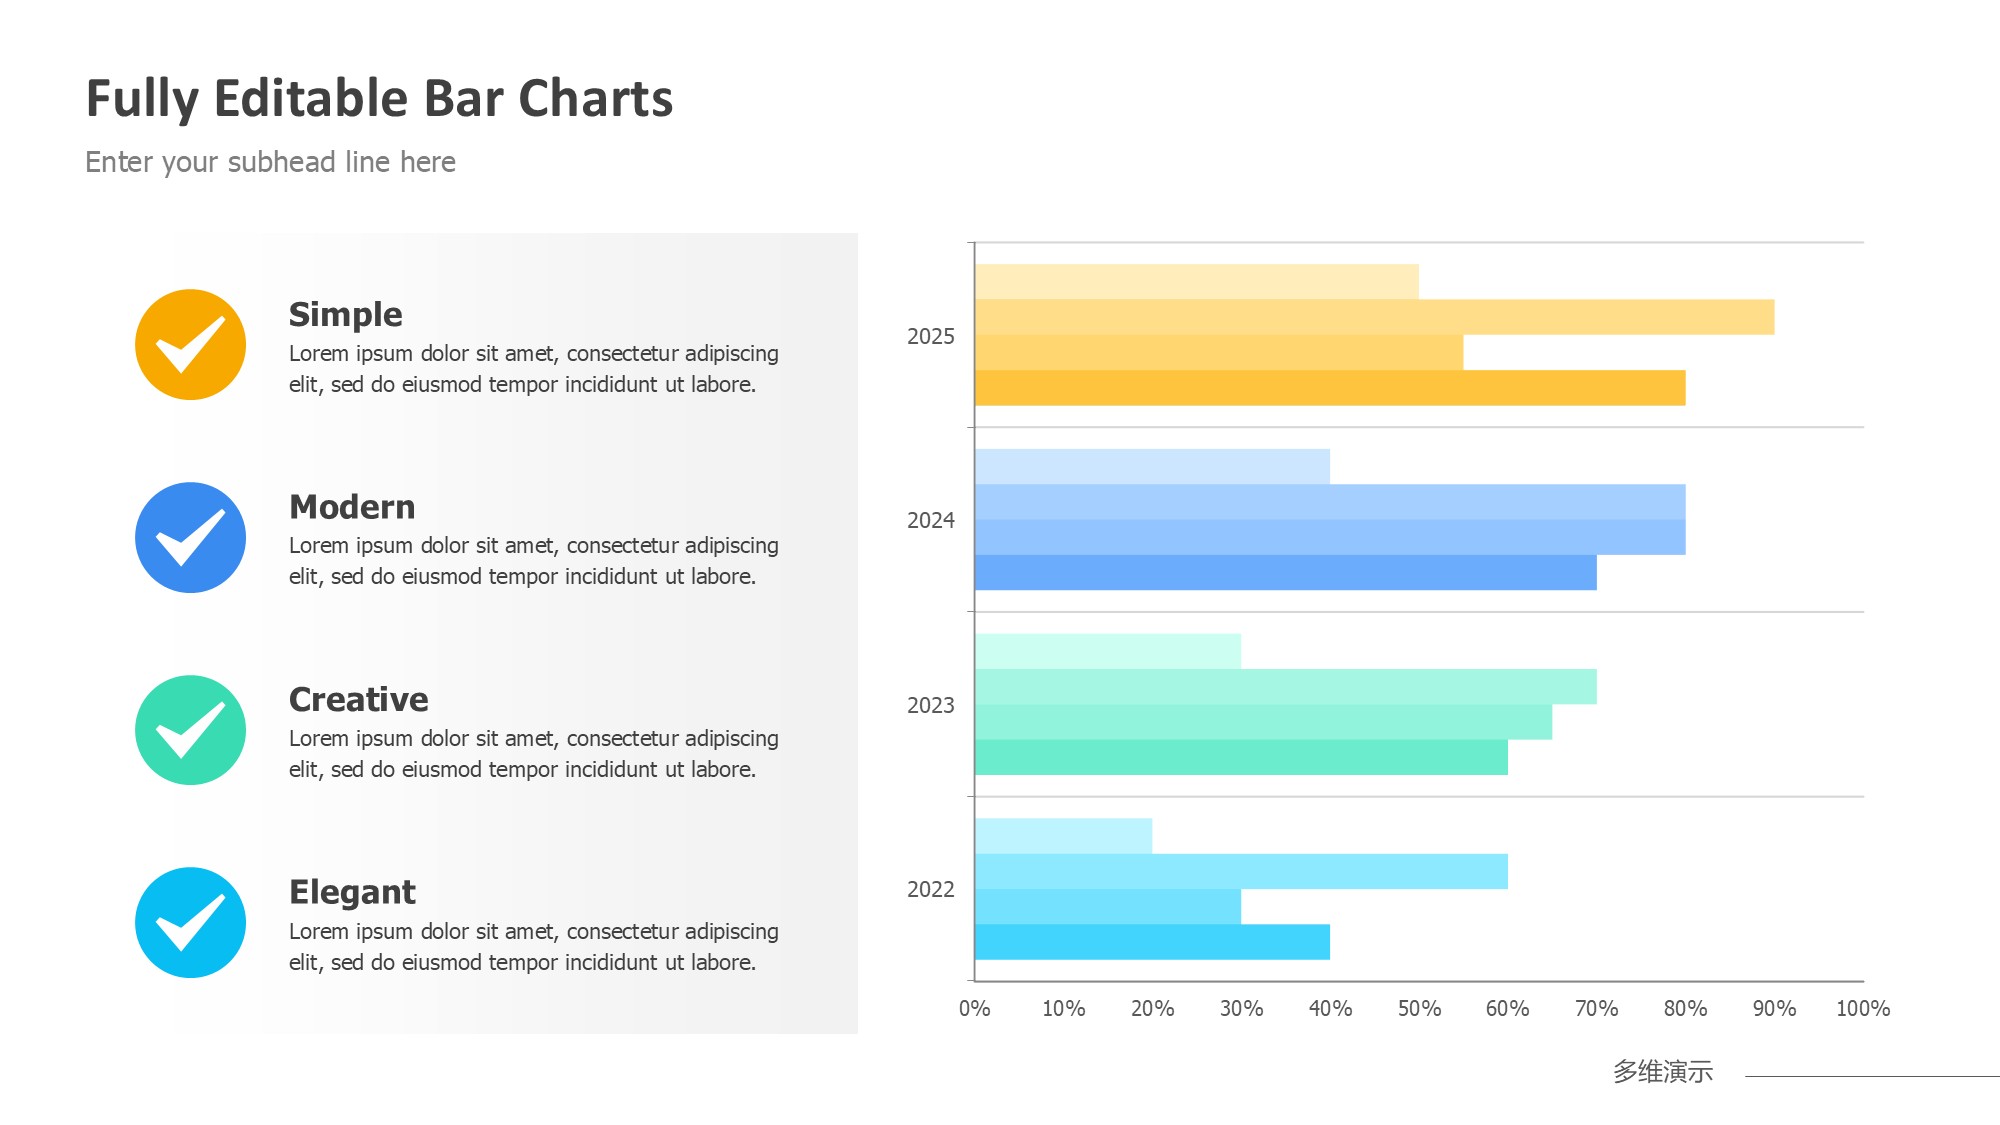The image size is (2000, 1125).
Task: Click the 'Modern' heading text
Action: (x=352, y=507)
